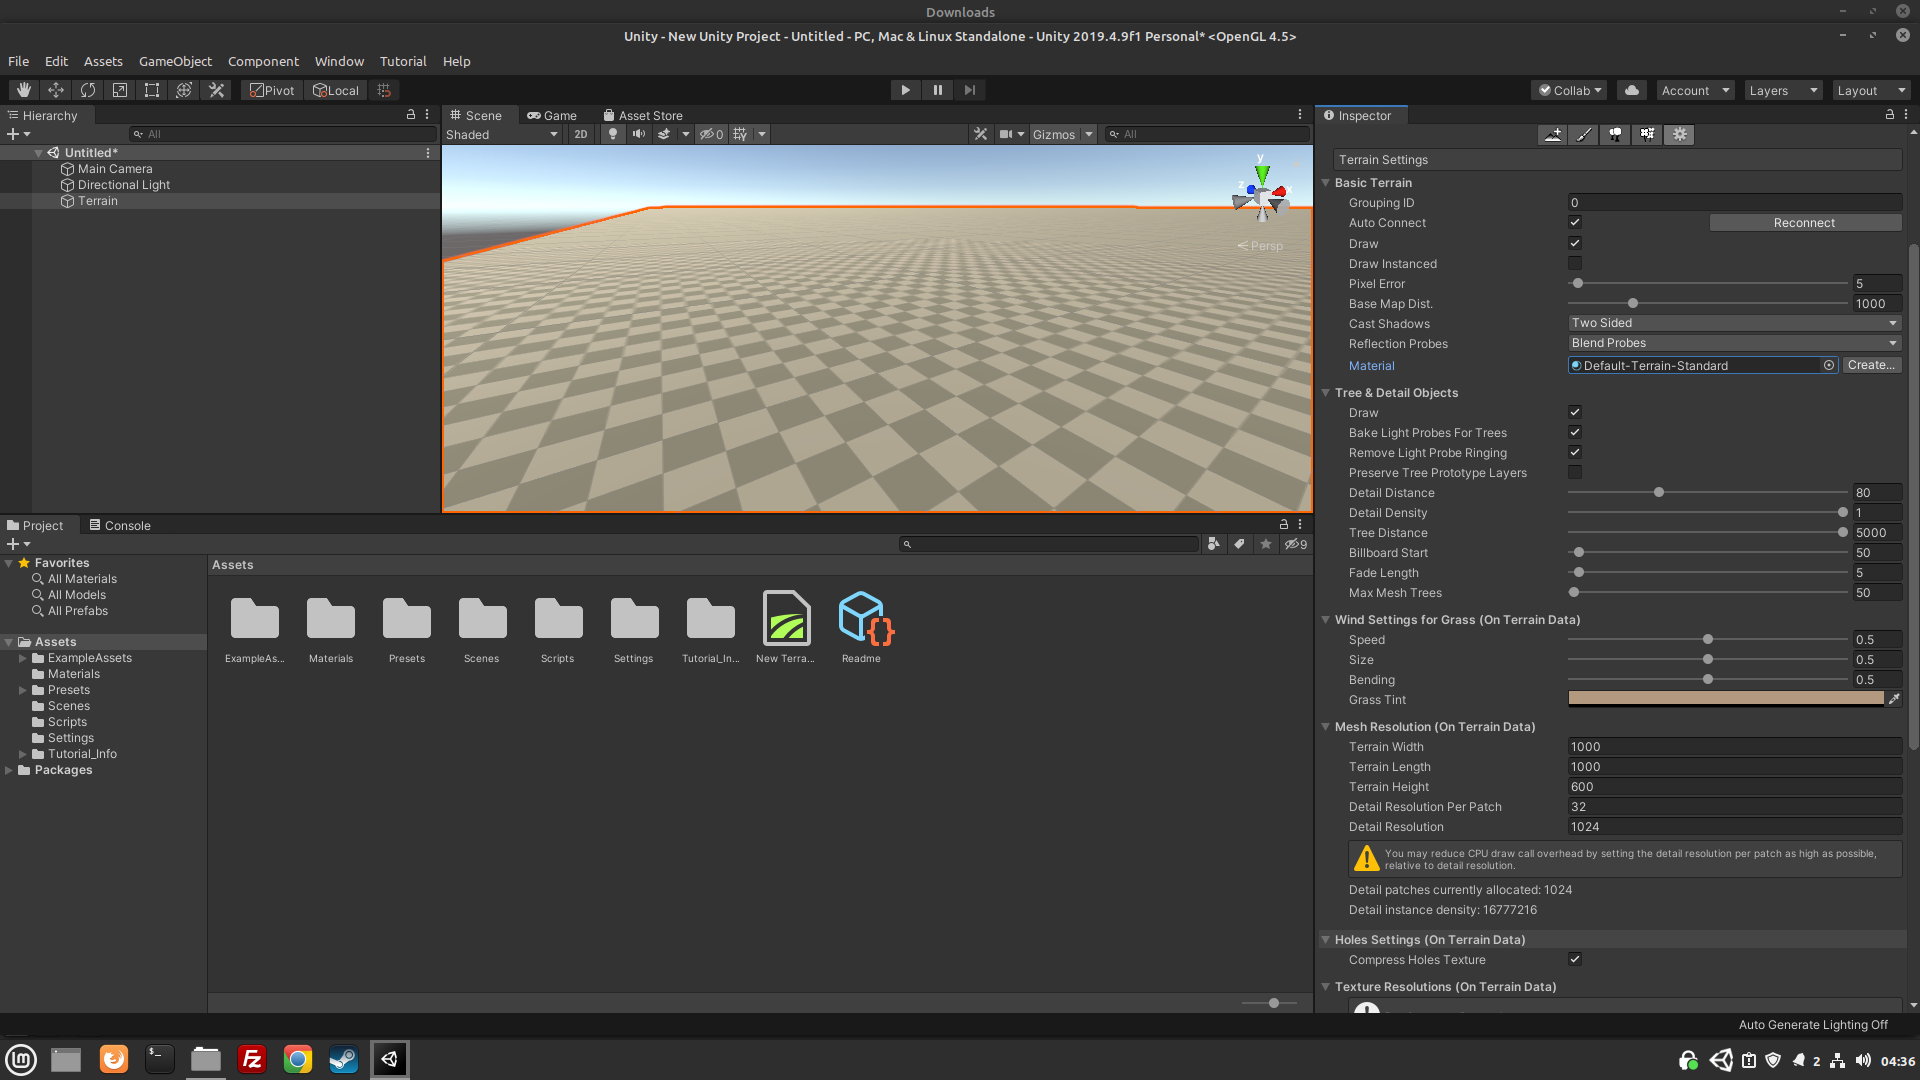Collapse Wind Settings for Grass section

pyautogui.click(x=1326, y=620)
